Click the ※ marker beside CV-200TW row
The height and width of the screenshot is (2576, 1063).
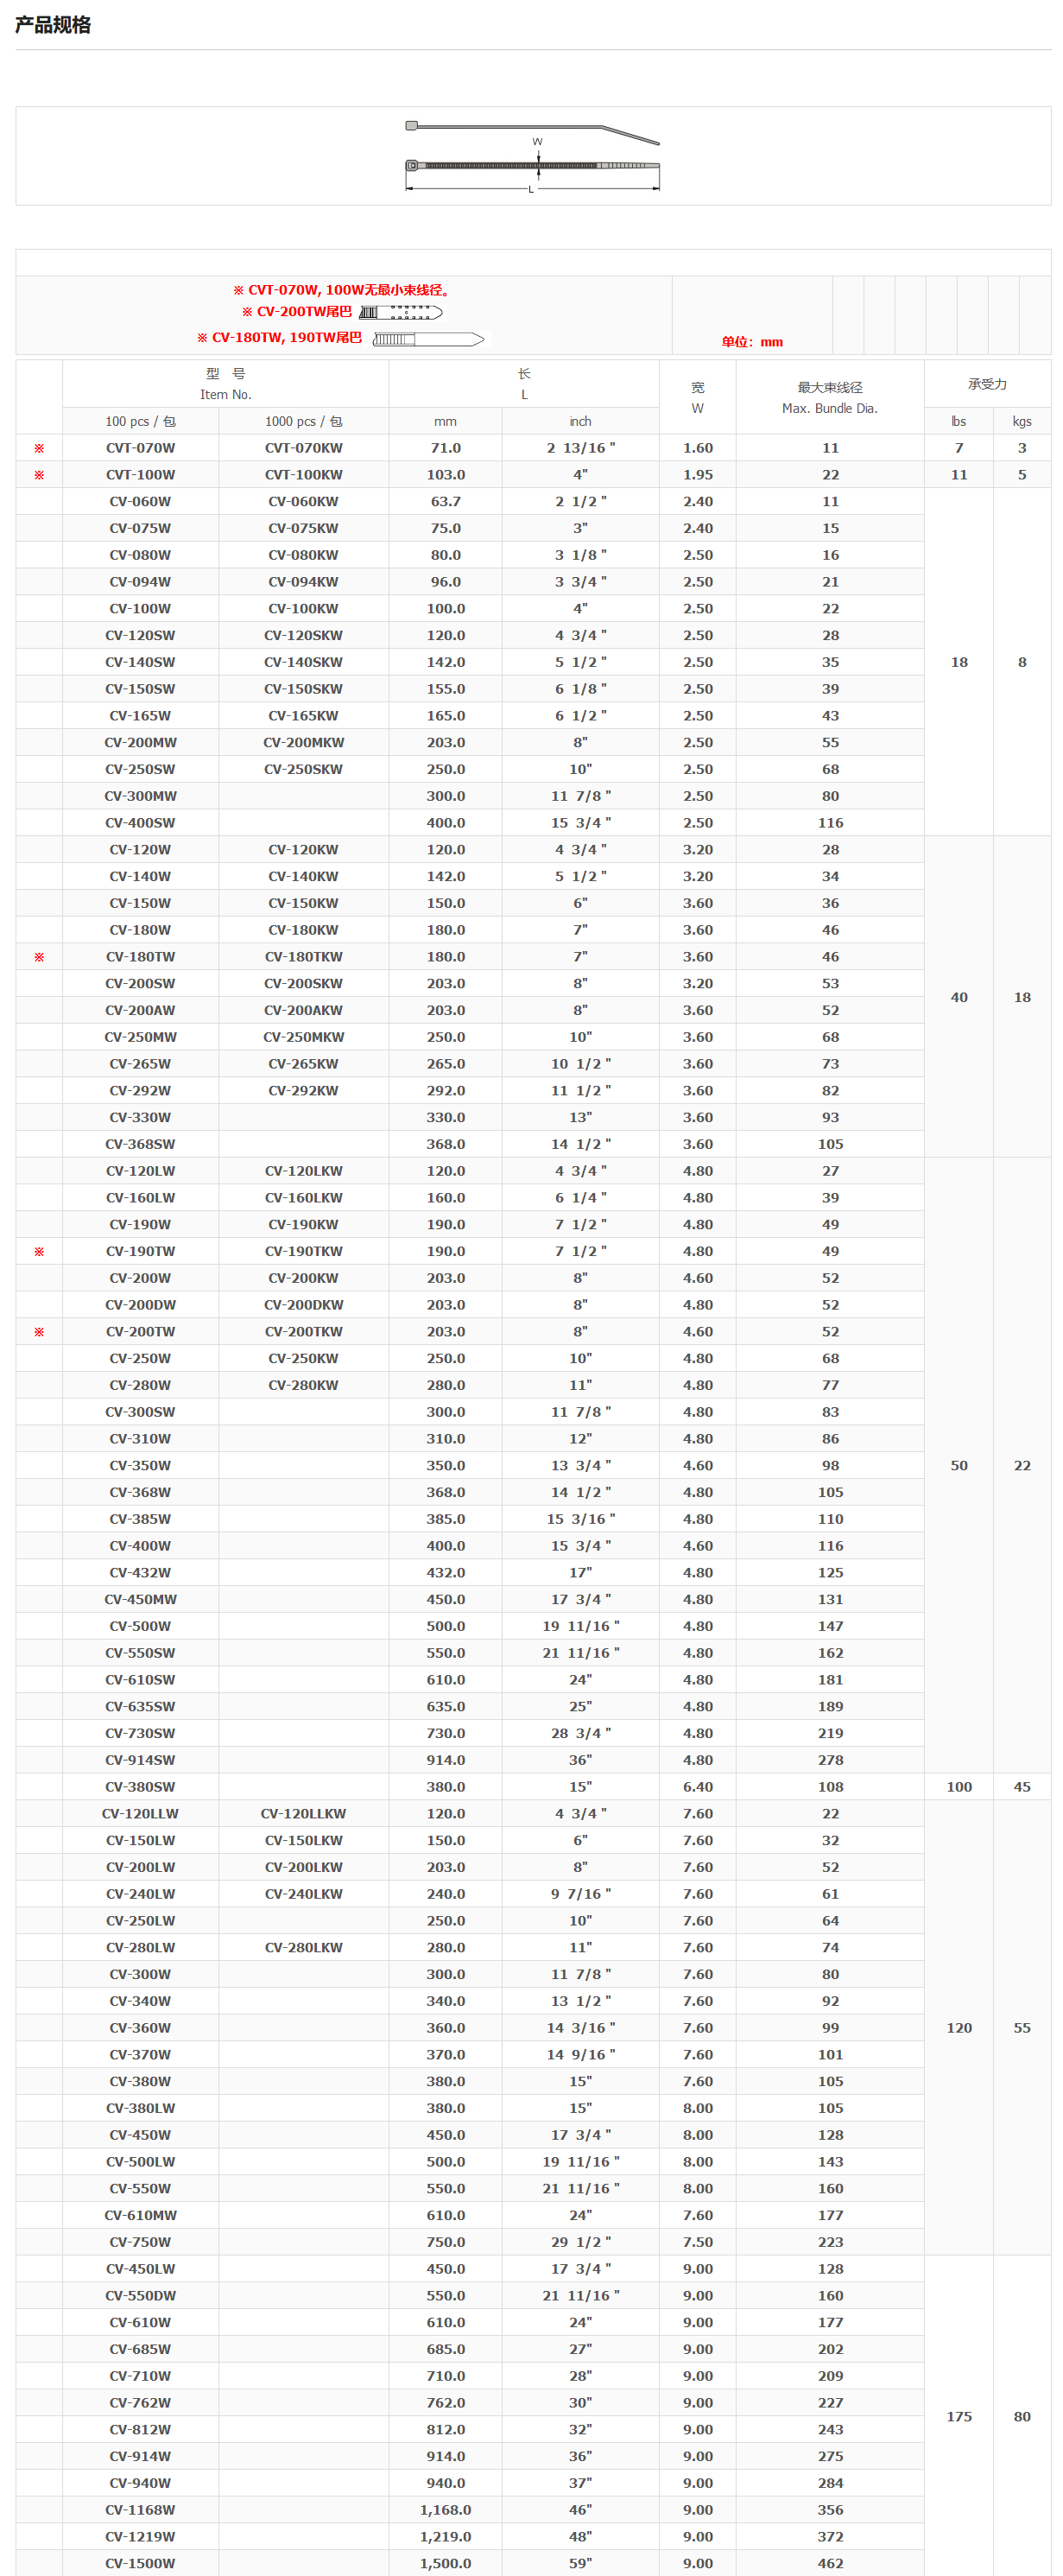pyautogui.click(x=39, y=1332)
